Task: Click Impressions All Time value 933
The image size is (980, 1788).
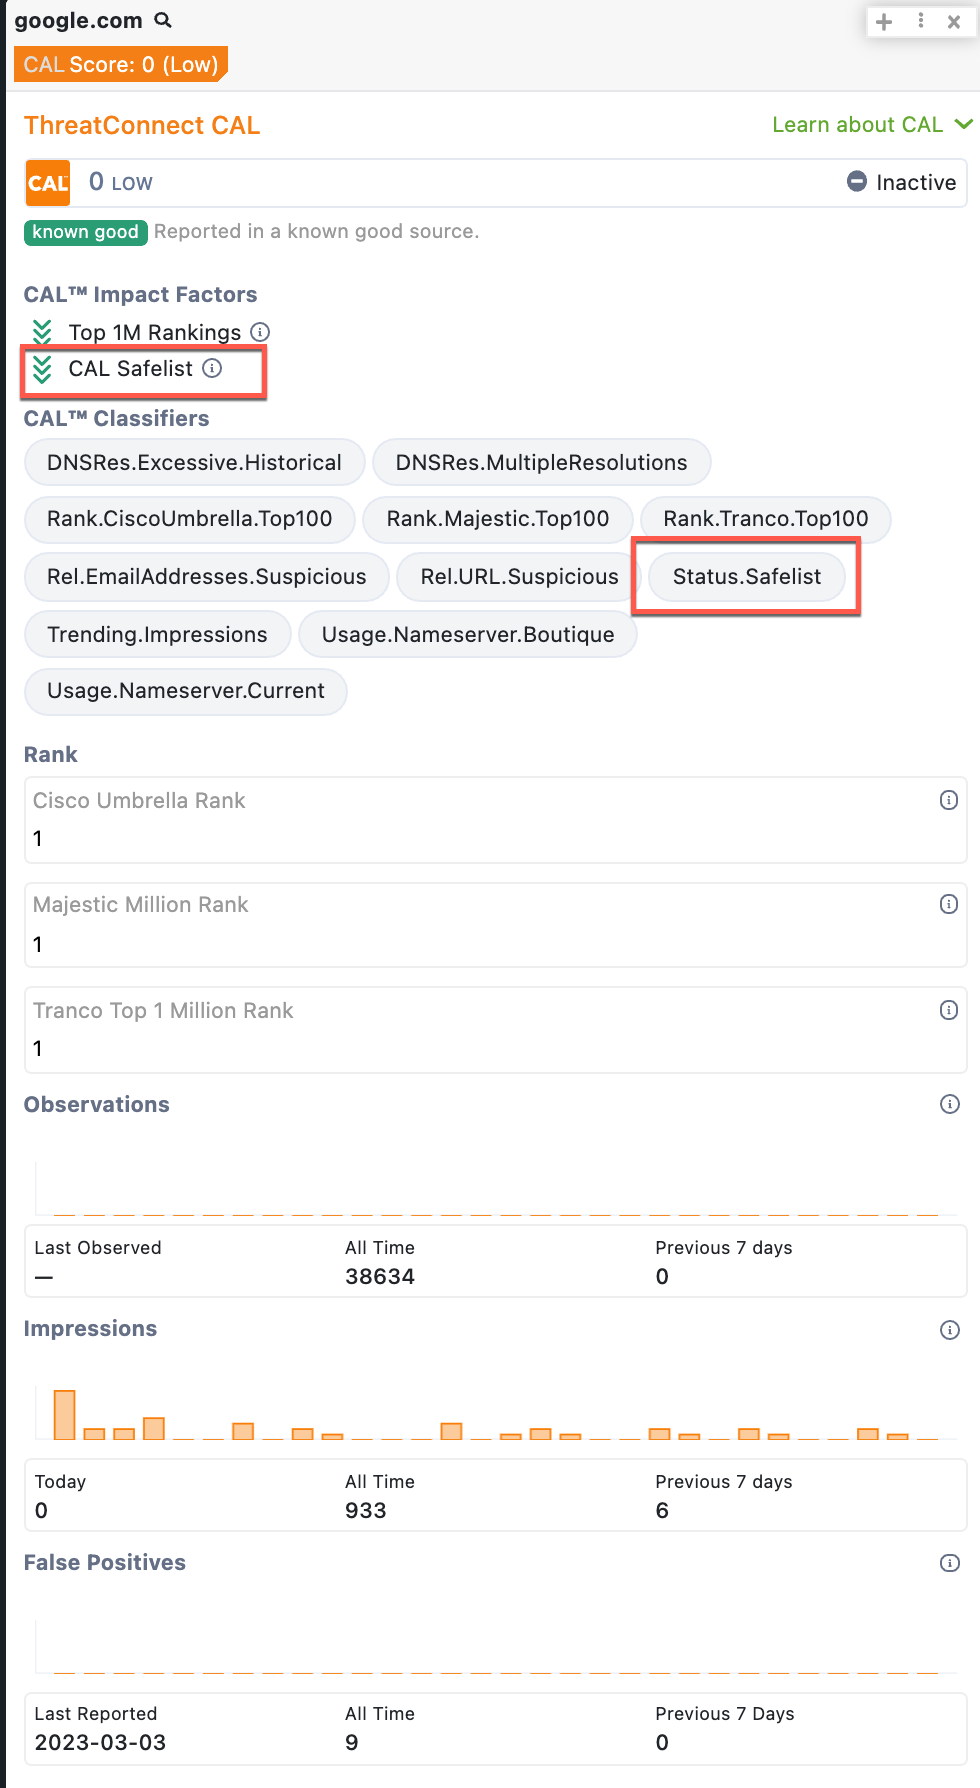Action: click(x=366, y=1511)
